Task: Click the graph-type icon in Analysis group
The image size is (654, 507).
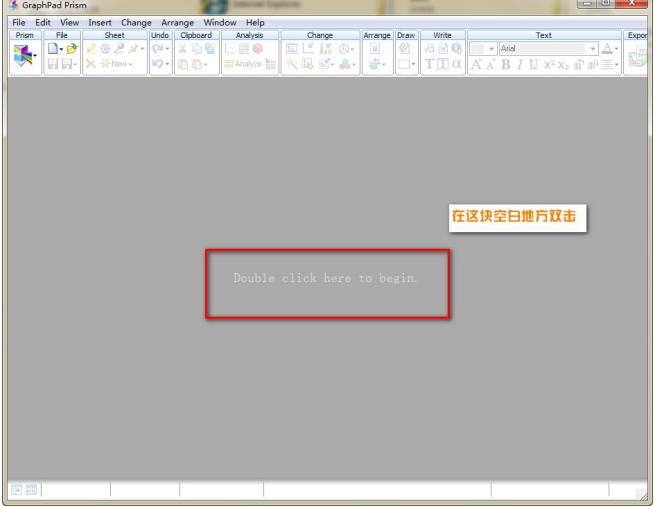Action: (230, 49)
